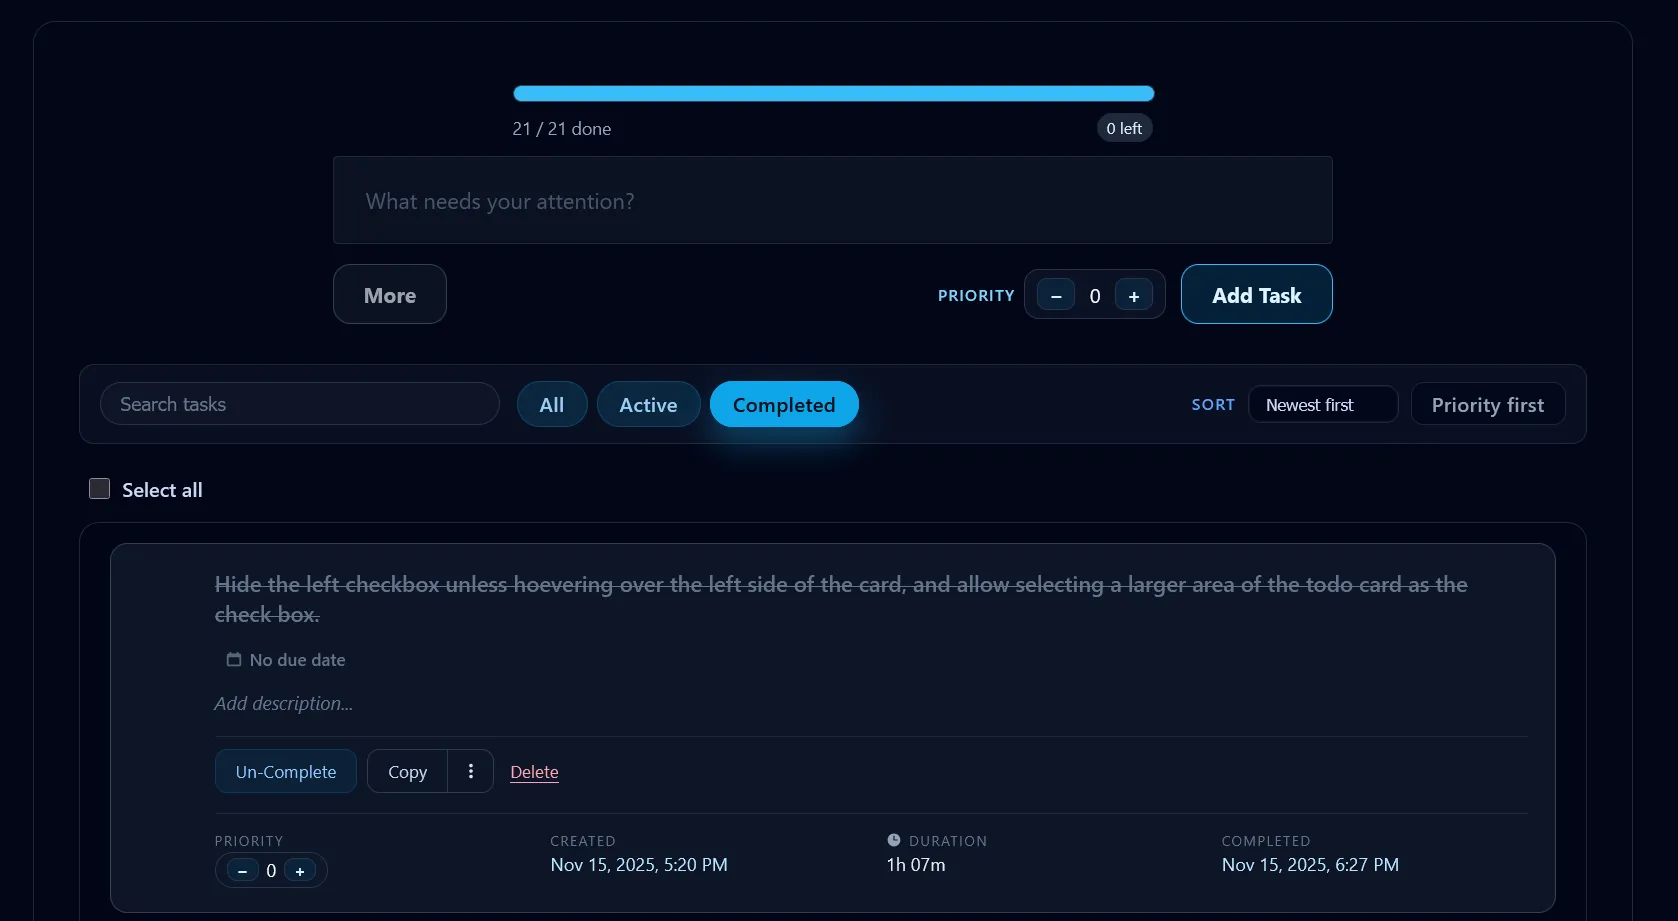This screenshot has height=921, width=1678.
Task: Open the three-dot menu beside Copy
Action: 470,771
